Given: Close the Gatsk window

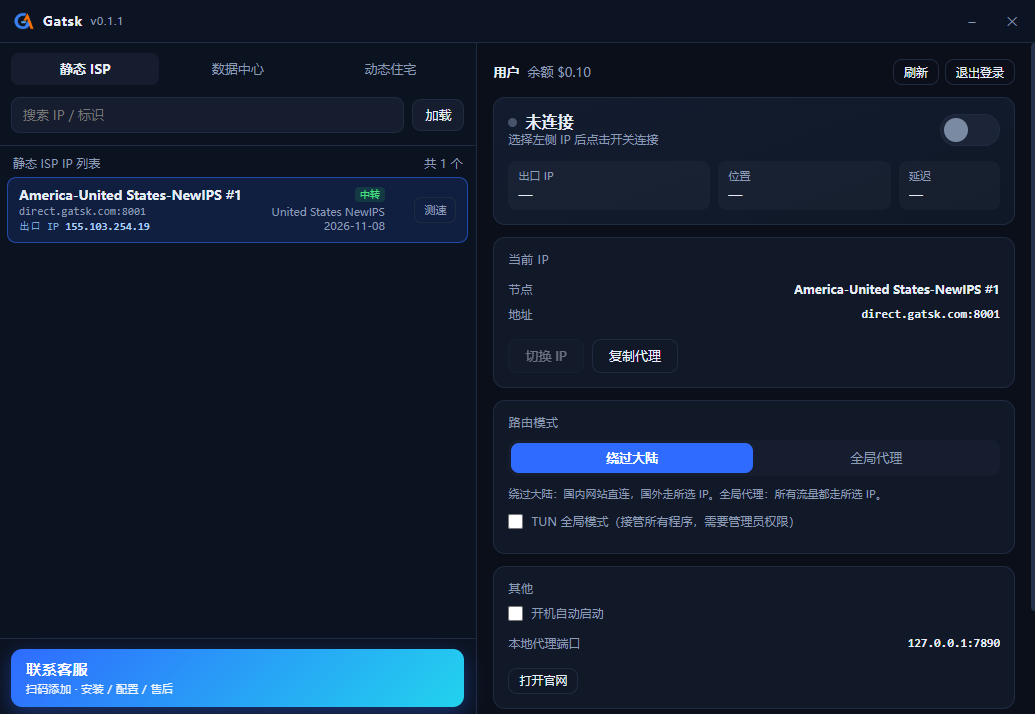Looking at the screenshot, I should click(x=1012, y=22).
